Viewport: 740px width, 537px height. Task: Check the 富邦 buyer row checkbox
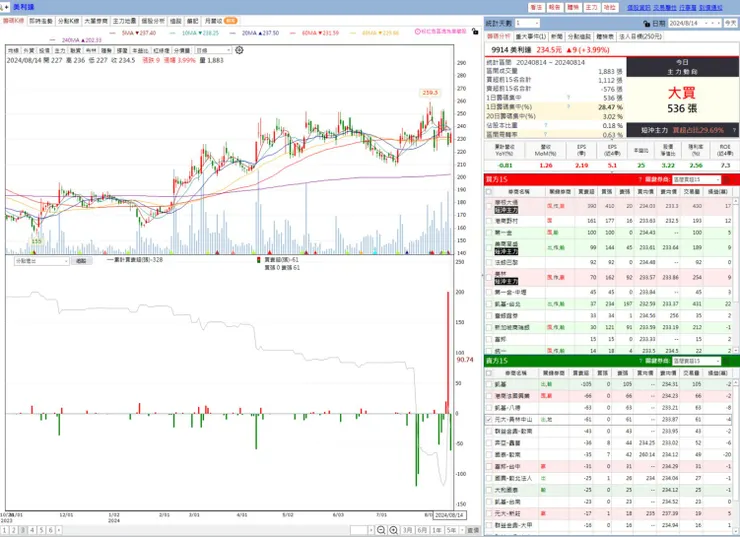pos(489,339)
